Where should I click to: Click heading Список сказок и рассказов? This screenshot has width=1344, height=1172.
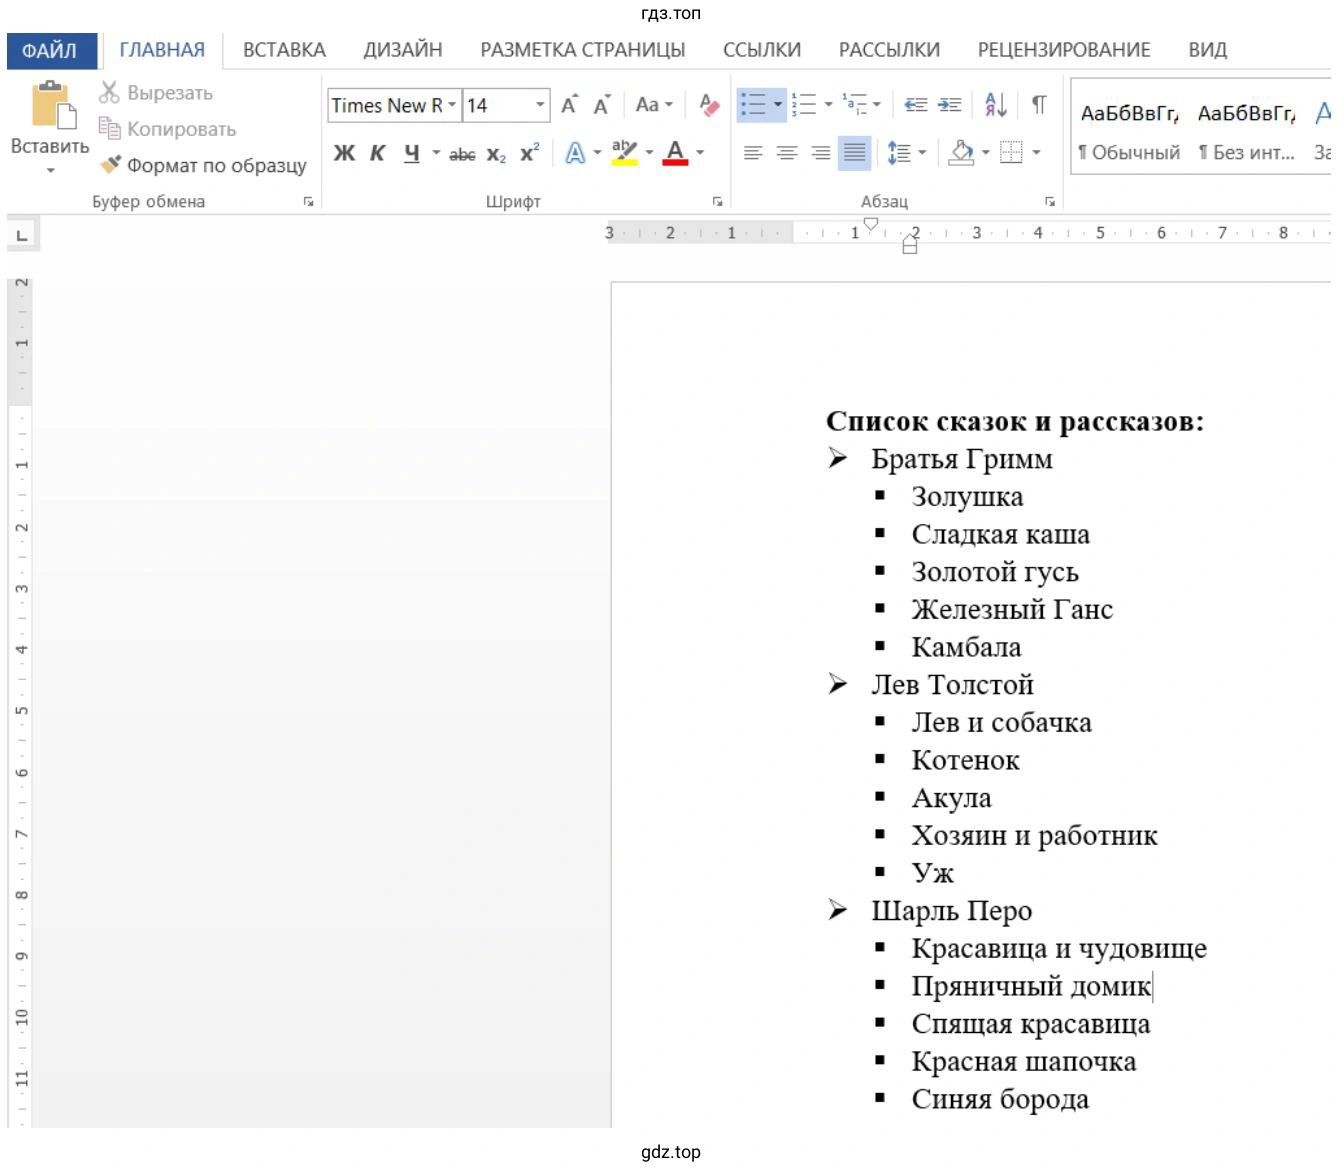pyautogui.click(x=1015, y=421)
